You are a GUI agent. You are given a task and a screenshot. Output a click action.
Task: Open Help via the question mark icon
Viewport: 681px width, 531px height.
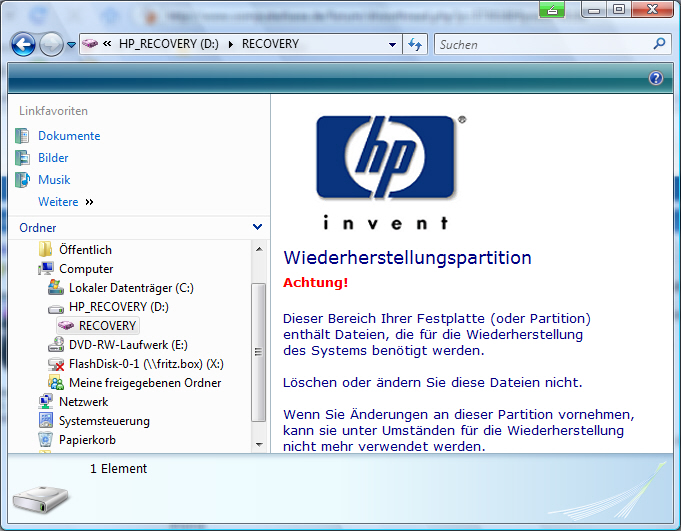pos(656,78)
